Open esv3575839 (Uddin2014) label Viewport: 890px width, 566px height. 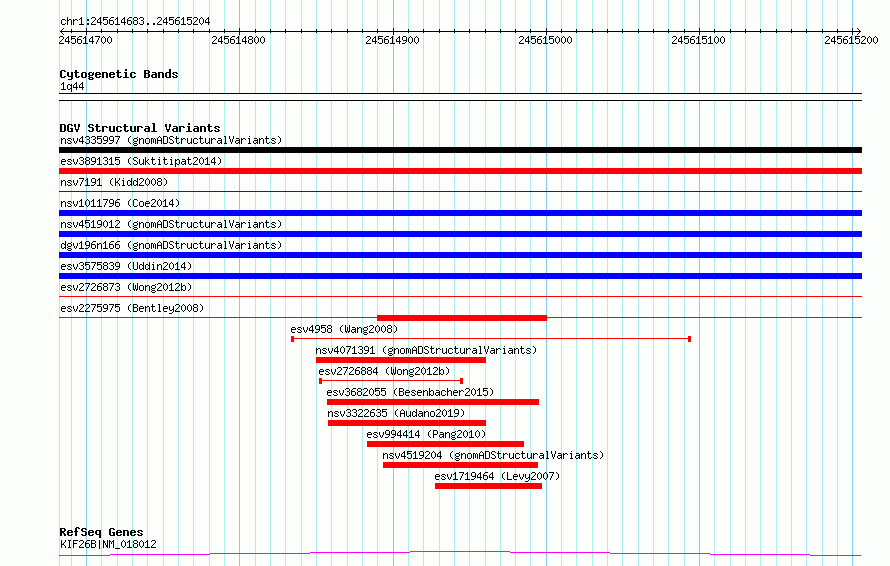126,266
